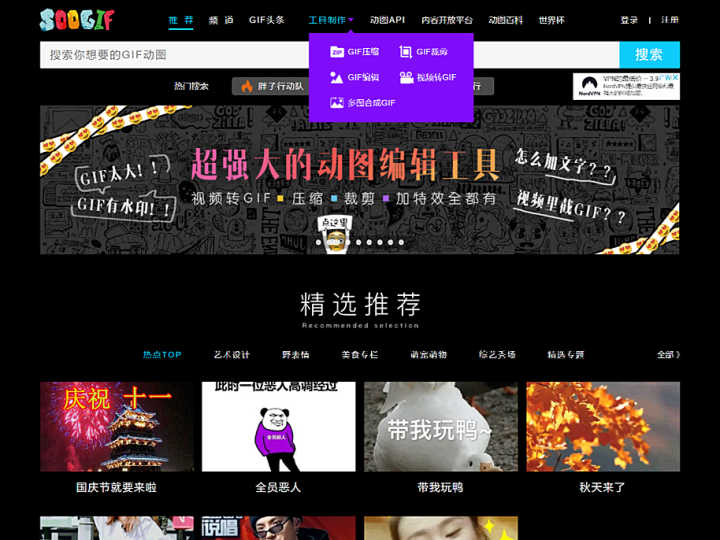Image resolution: width=720 pixels, height=540 pixels.
Task: Click the SOOGIF logo
Action: pyautogui.click(x=77, y=20)
